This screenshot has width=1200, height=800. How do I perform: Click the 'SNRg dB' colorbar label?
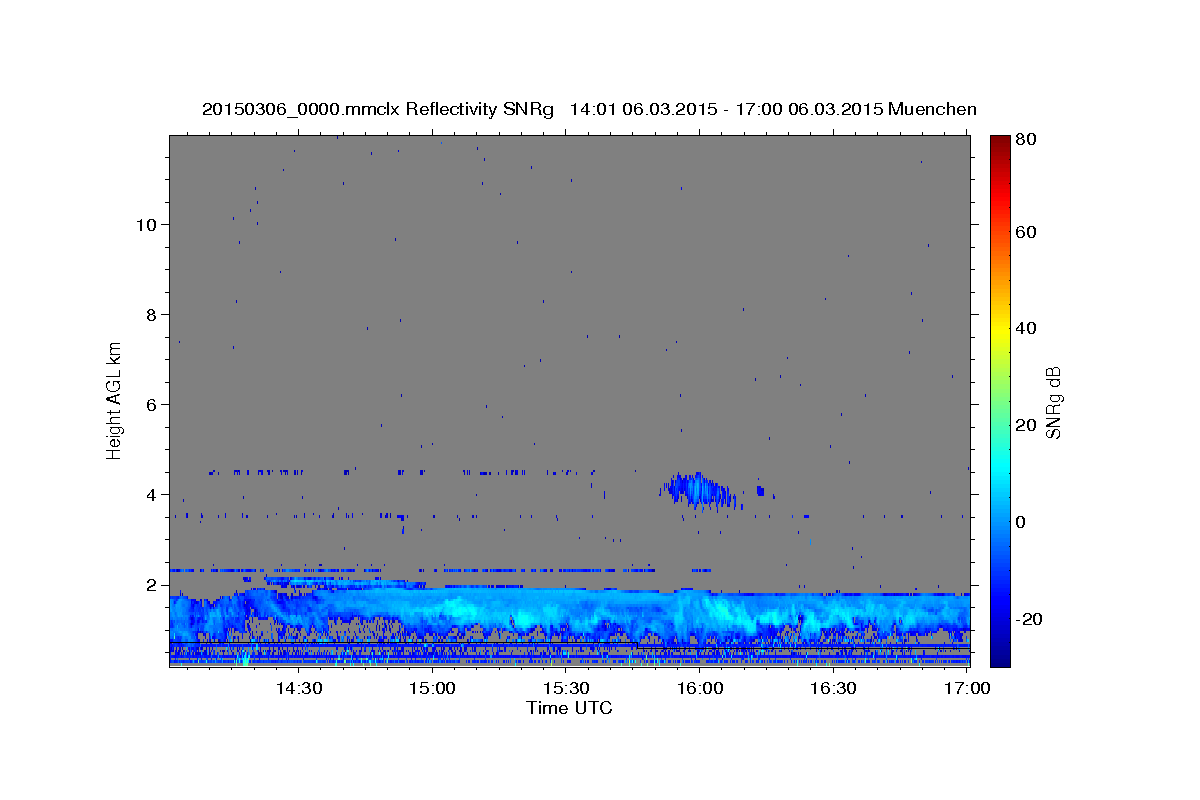[x=1053, y=402]
